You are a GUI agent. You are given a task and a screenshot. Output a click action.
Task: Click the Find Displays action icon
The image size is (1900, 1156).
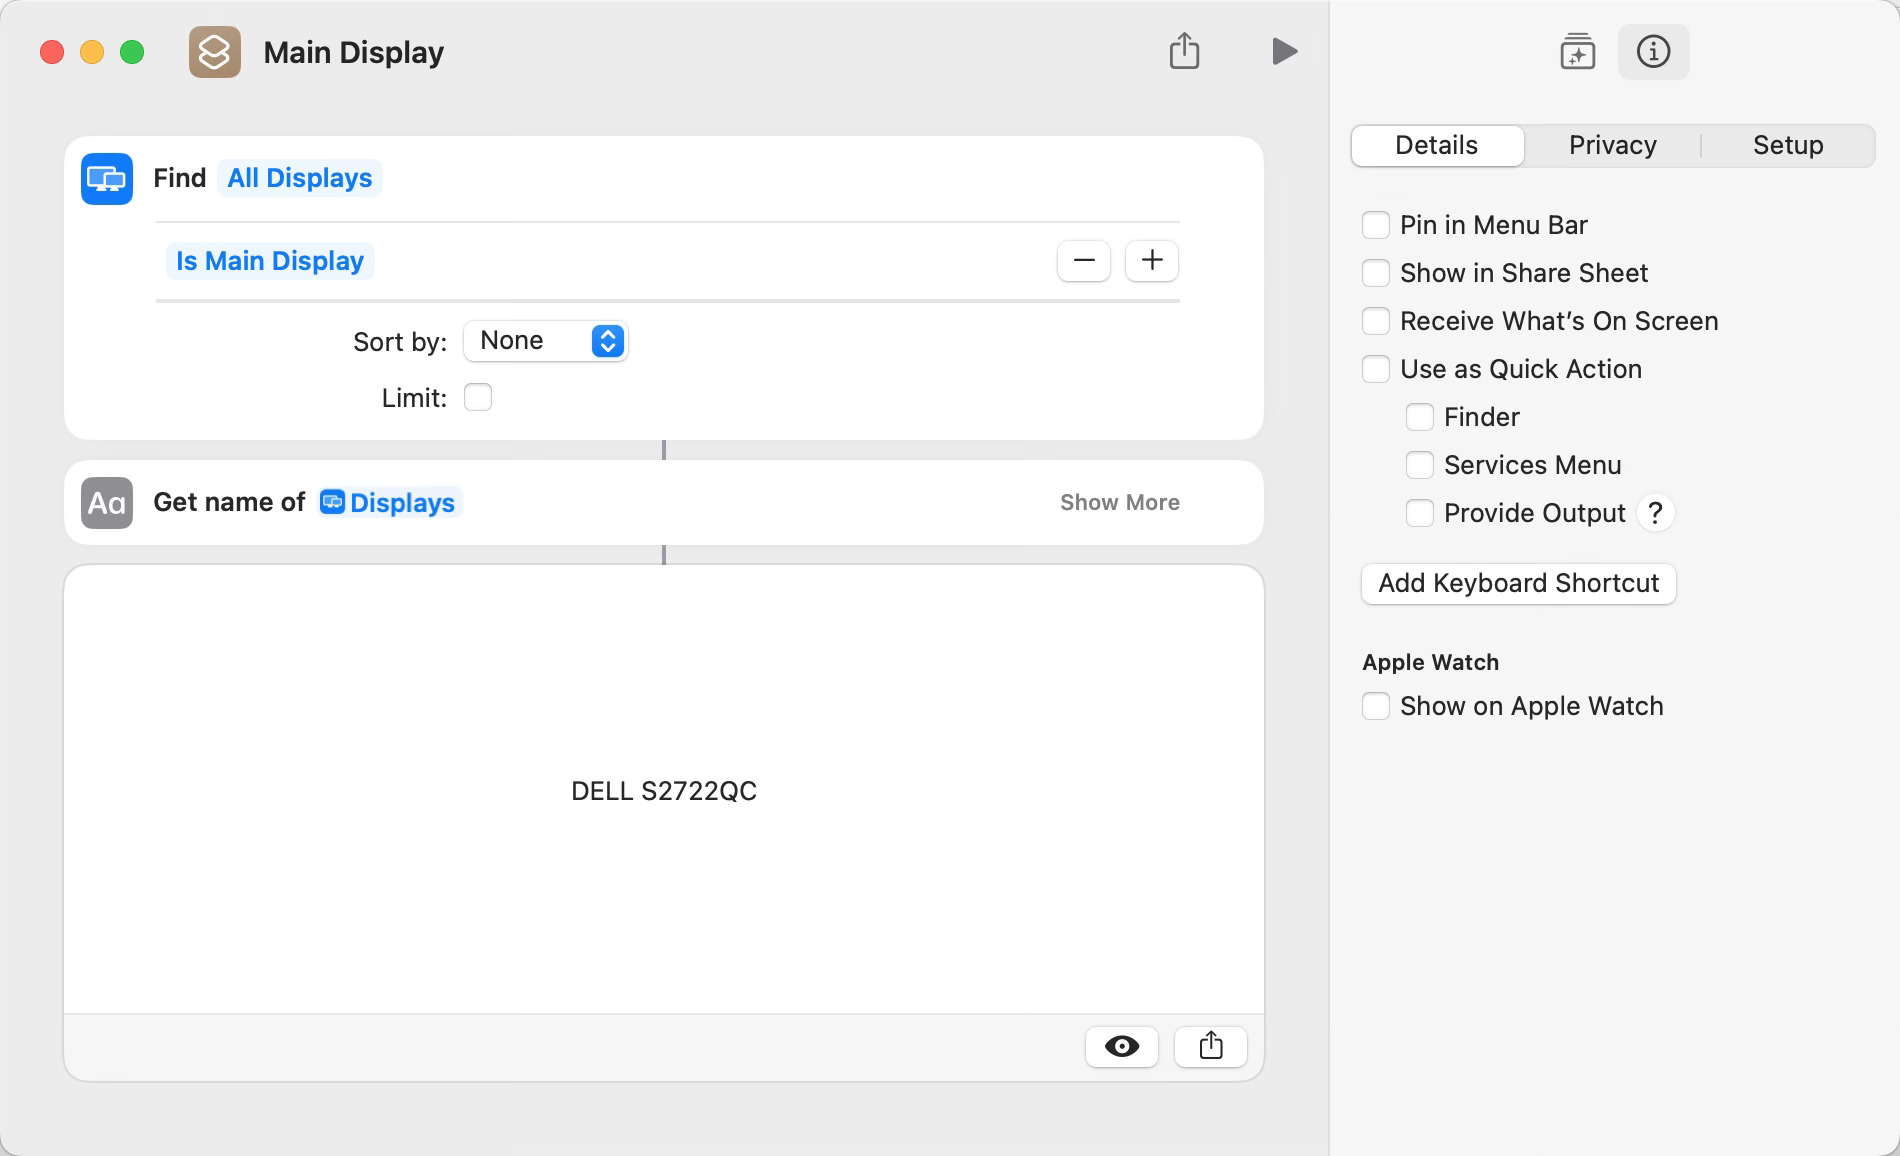[107, 179]
